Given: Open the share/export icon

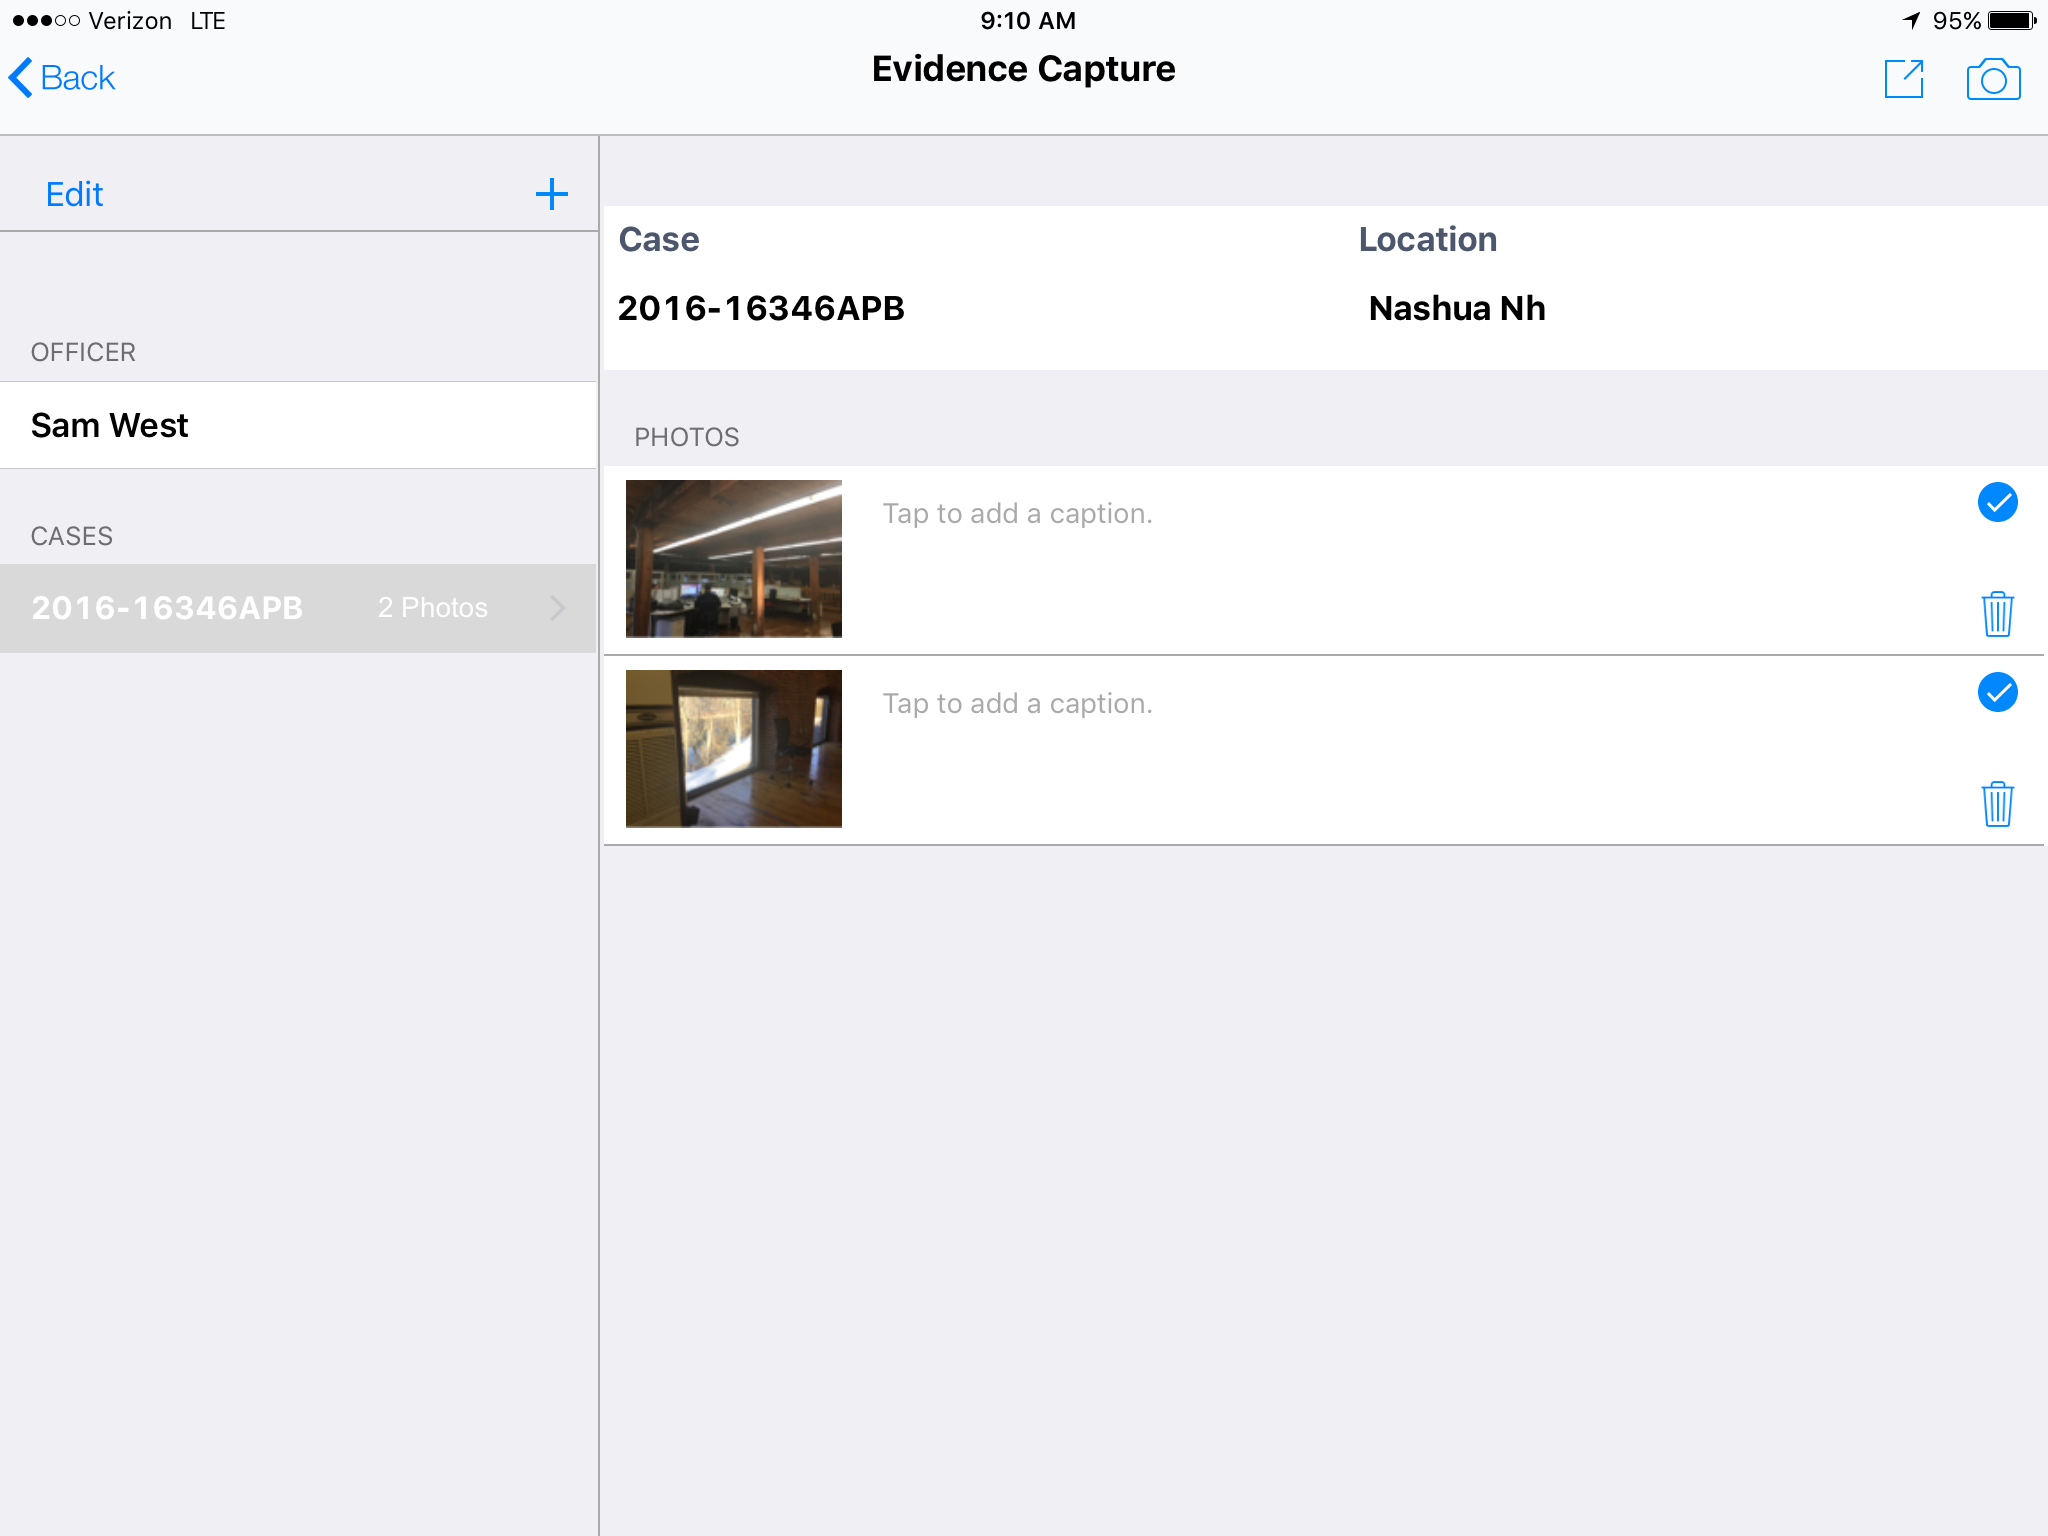Looking at the screenshot, I should click(1904, 79).
